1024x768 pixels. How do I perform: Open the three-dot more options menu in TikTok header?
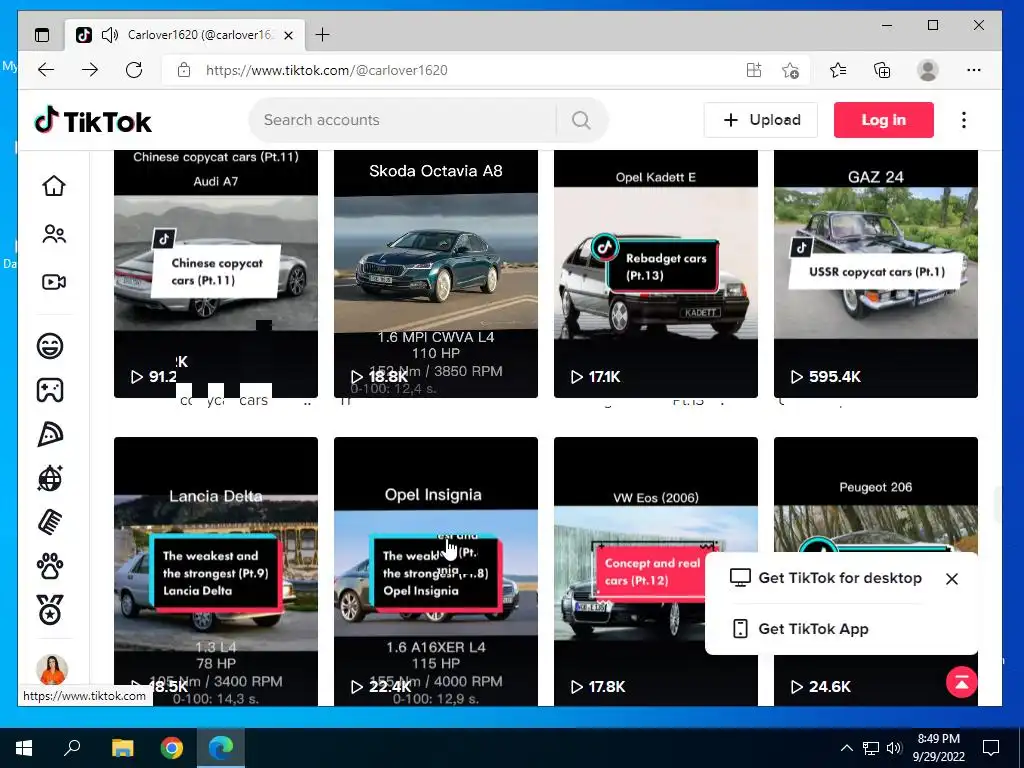(964, 120)
